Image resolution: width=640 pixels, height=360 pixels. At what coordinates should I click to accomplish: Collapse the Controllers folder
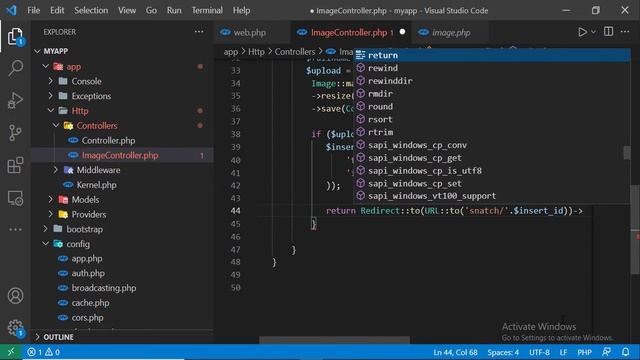56,125
